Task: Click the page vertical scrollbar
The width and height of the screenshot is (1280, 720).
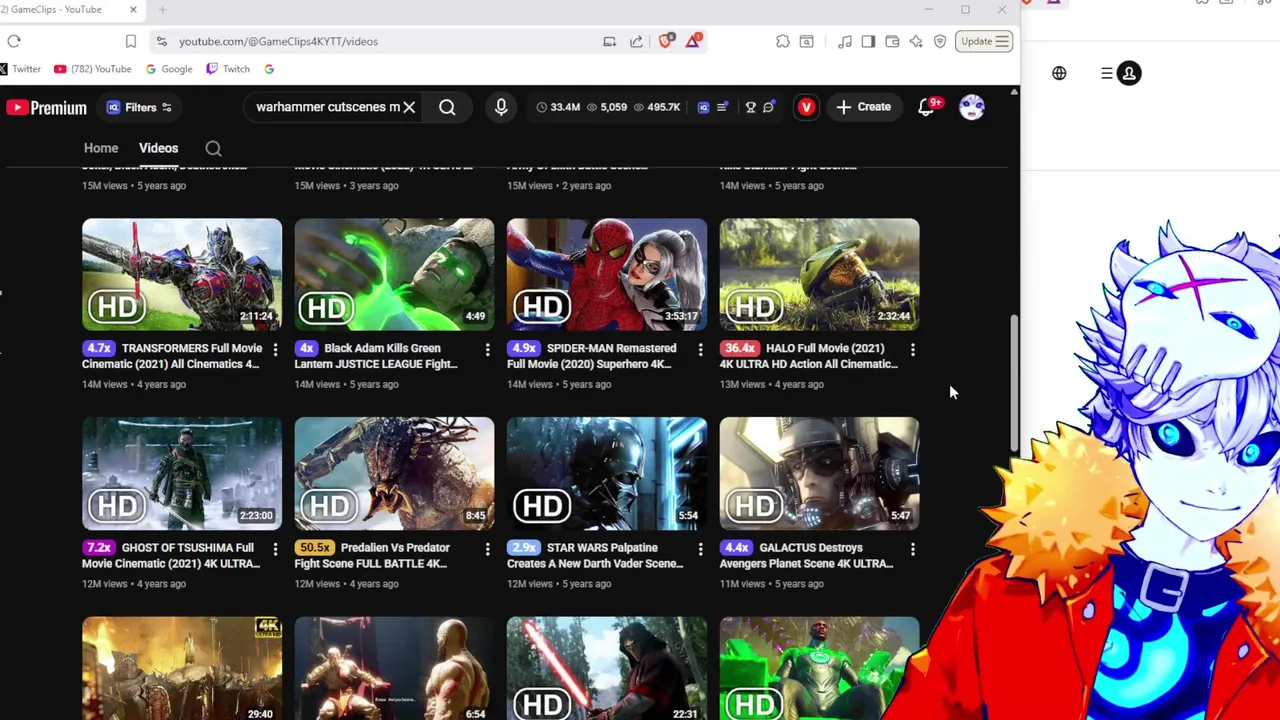Action: pos(1014,383)
